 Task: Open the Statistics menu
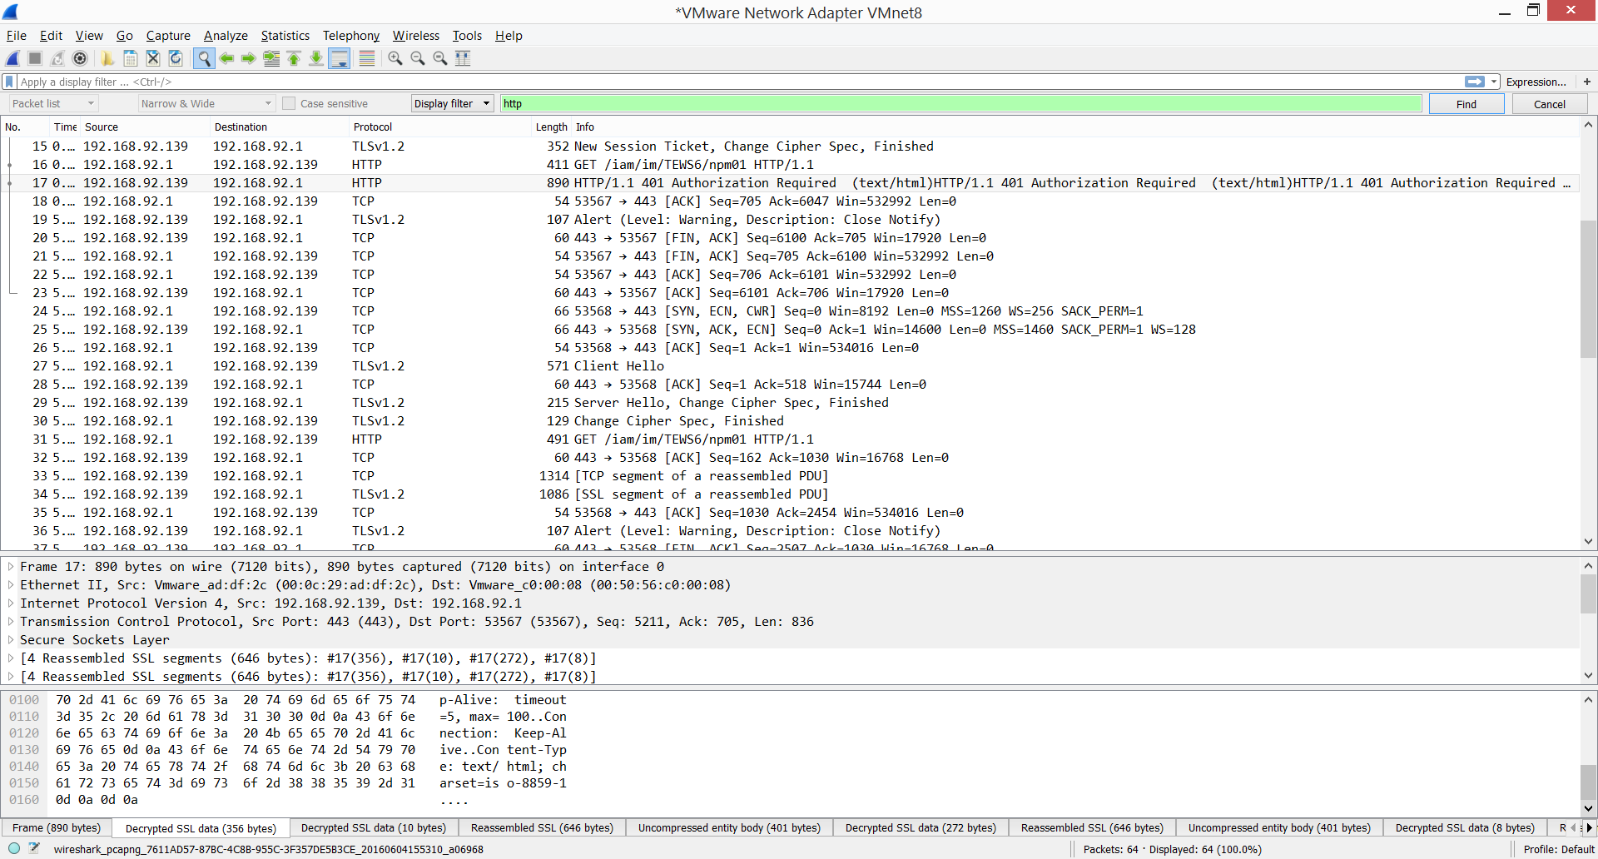click(285, 36)
